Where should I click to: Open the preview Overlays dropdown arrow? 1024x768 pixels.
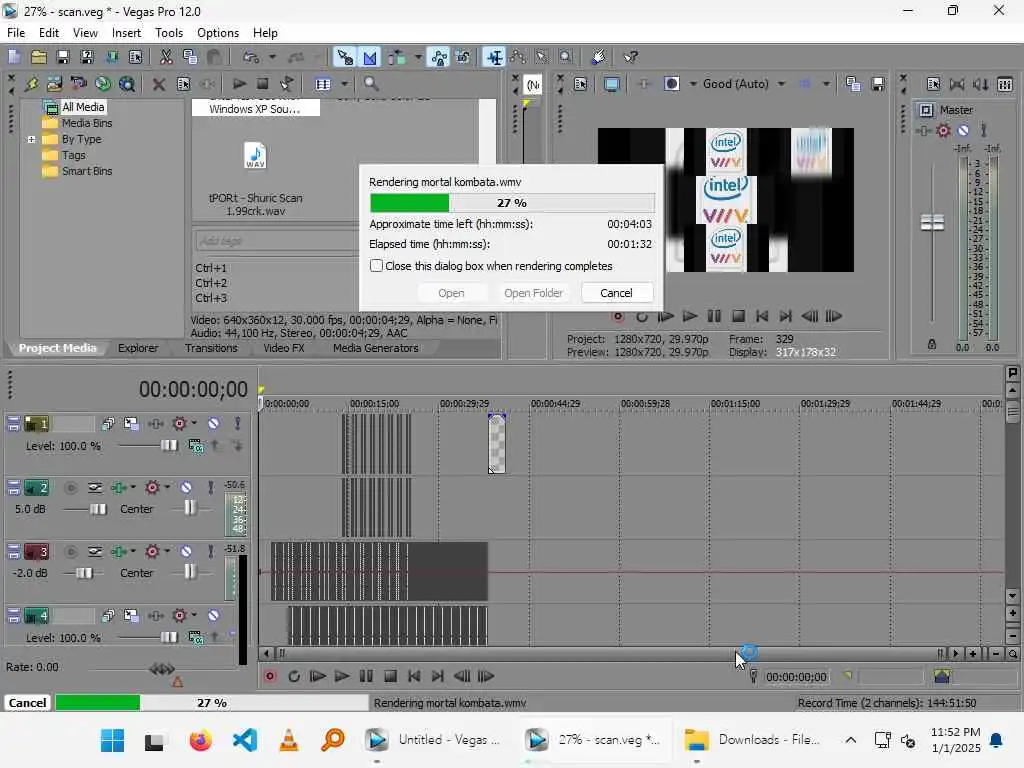[x=825, y=84]
